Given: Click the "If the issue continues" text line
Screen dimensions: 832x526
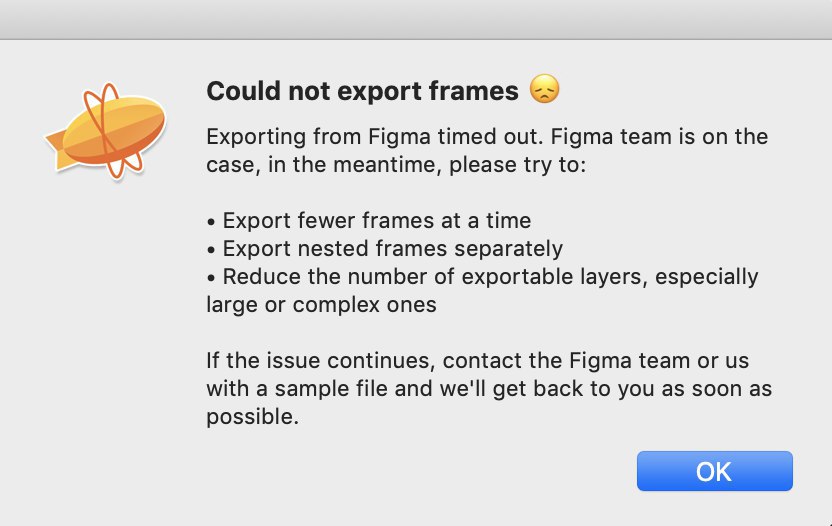Looking at the screenshot, I should (x=478, y=360).
